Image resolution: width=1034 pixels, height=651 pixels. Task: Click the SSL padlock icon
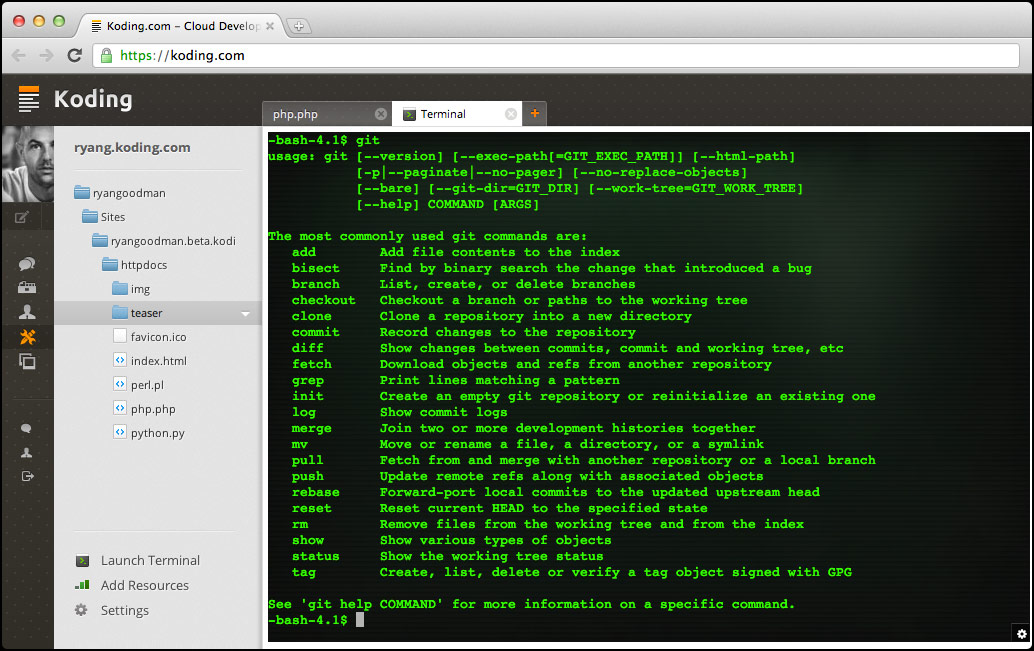pos(106,55)
